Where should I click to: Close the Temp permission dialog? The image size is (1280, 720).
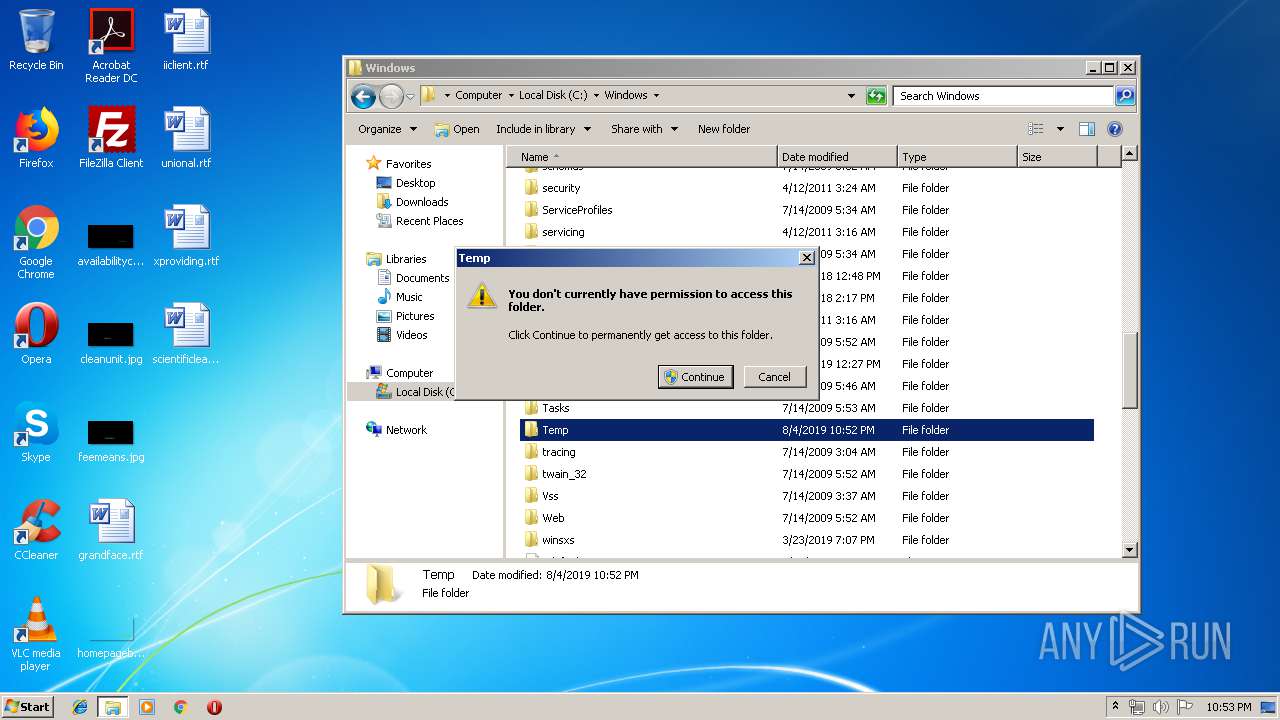[806, 258]
